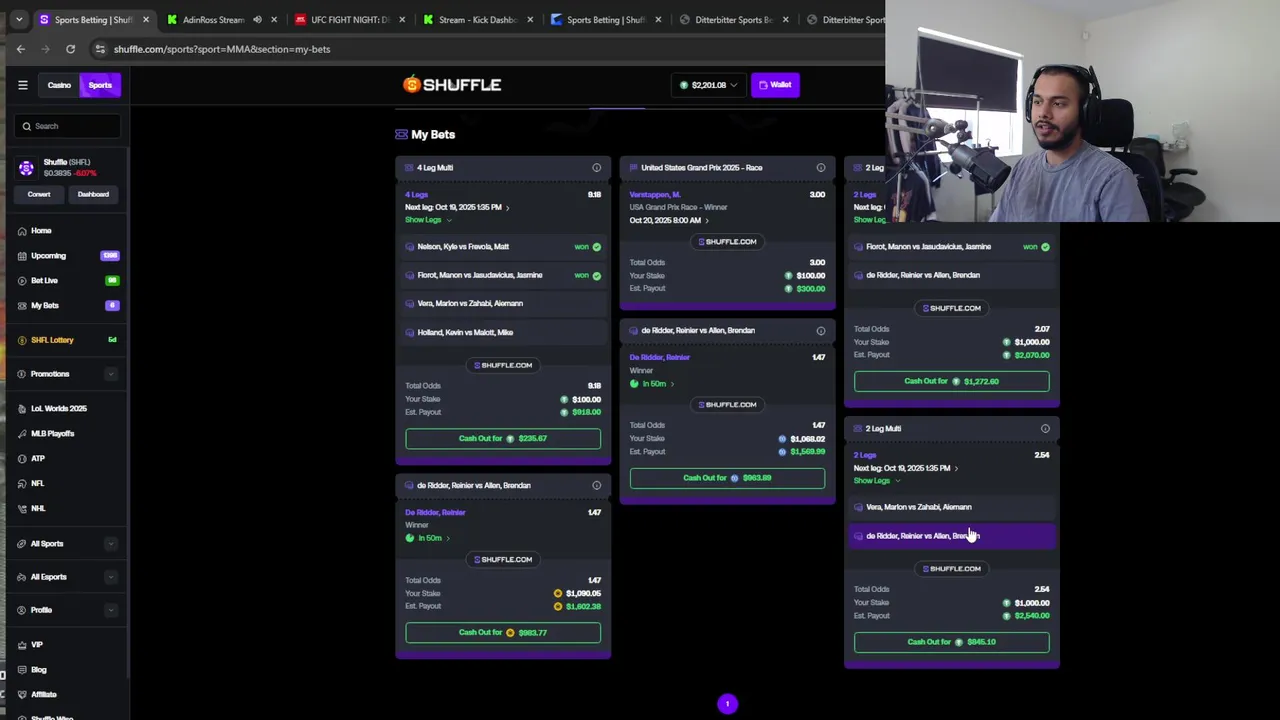Open LoL Worlds 2025

pos(58,409)
